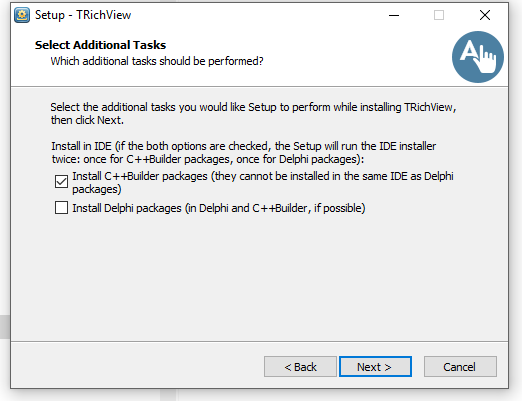
Task: Click the Setup gear icon in title bar
Action: (x=22, y=15)
